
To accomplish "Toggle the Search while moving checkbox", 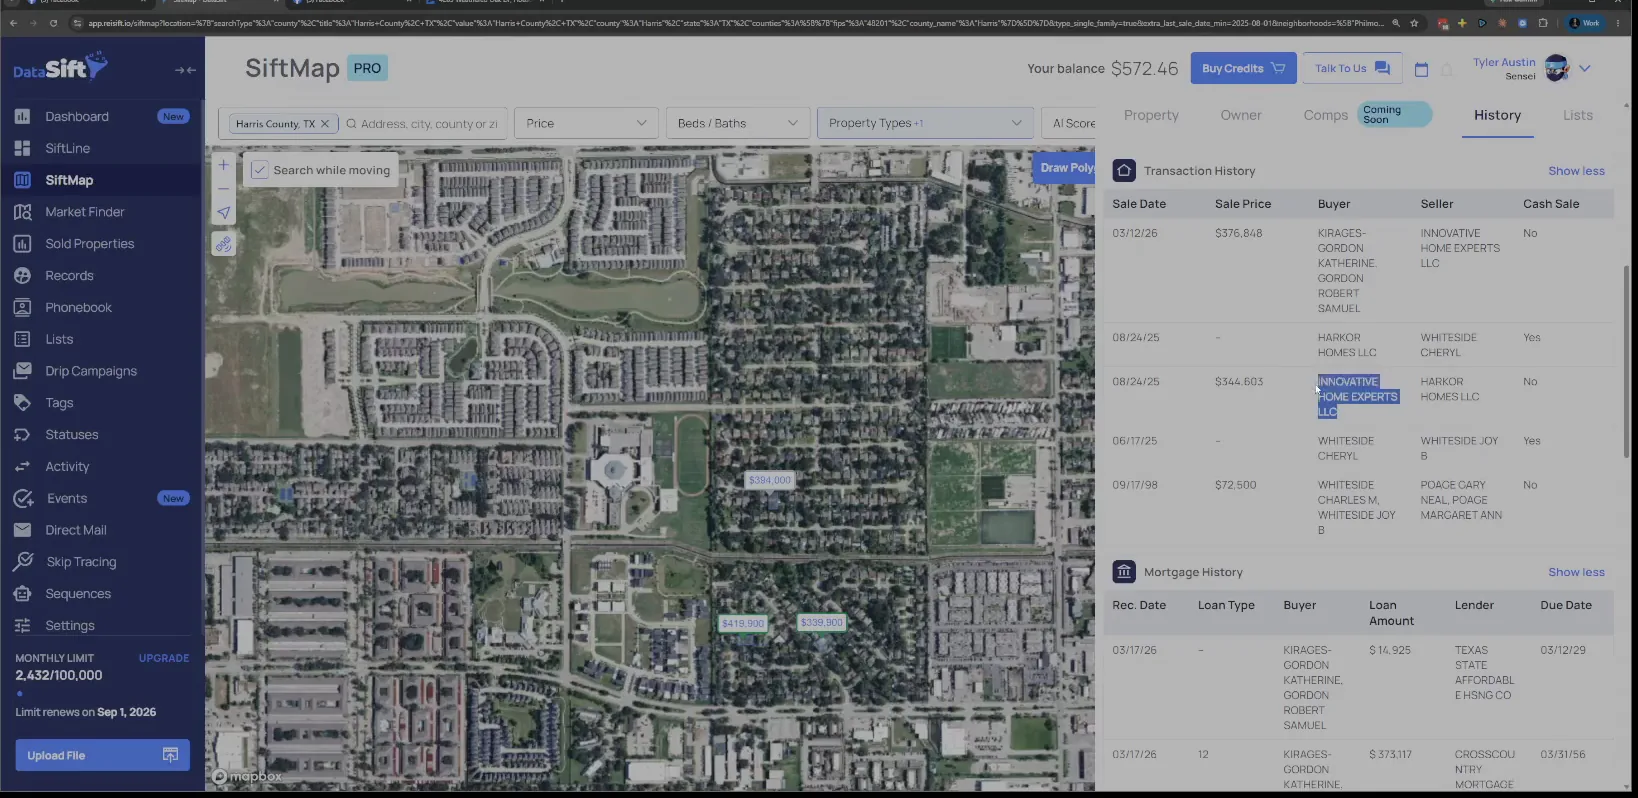I will 259,170.
